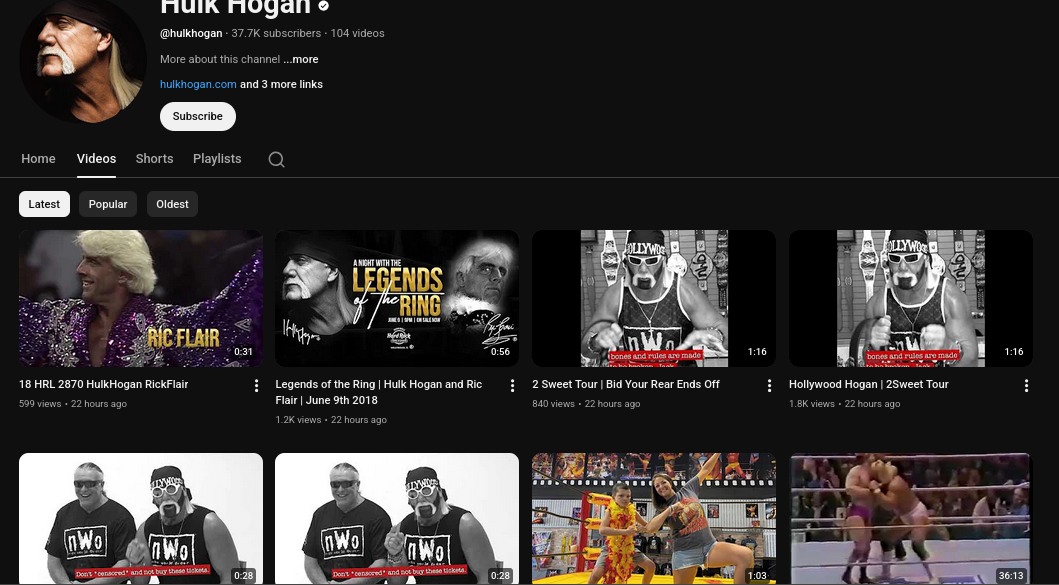Select the Oldest sort filter chip
This screenshot has height=585, width=1059.
[x=172, y=204]
